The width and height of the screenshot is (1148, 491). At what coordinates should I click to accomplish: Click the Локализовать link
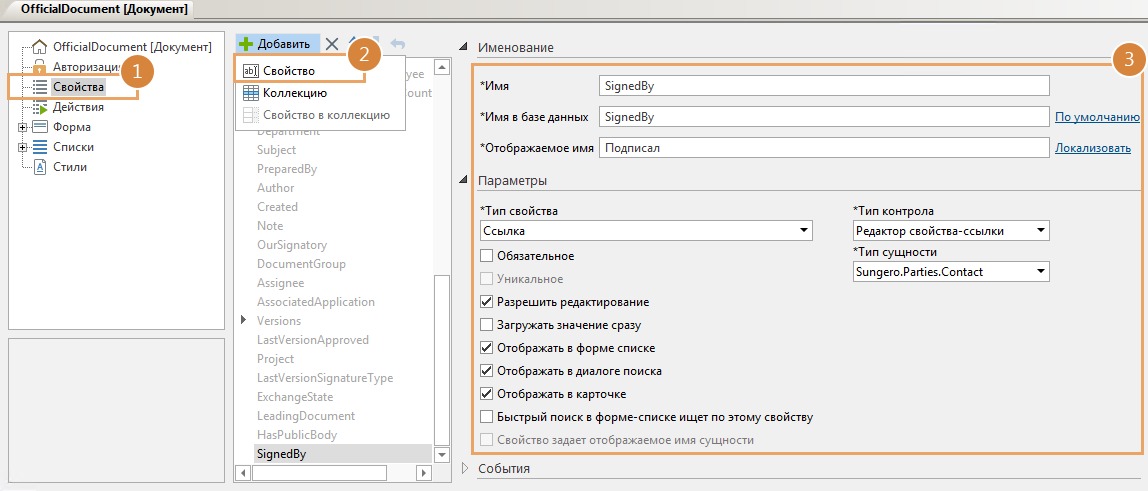[1092, 148]
